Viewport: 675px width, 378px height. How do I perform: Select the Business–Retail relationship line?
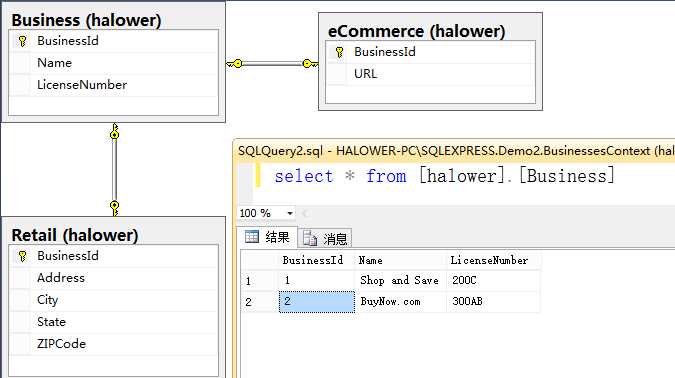[x=114, y=170]
